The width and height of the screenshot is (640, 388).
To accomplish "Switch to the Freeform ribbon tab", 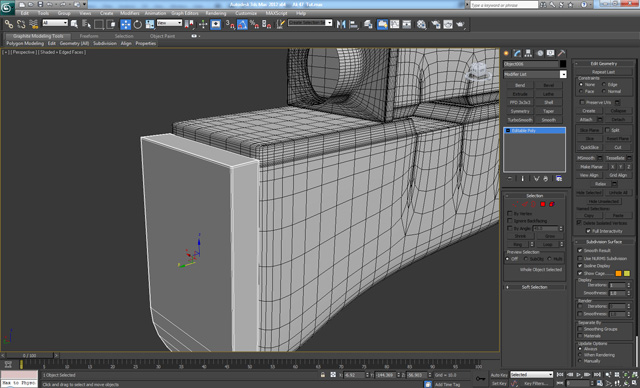I will click(x=89, y=36).
